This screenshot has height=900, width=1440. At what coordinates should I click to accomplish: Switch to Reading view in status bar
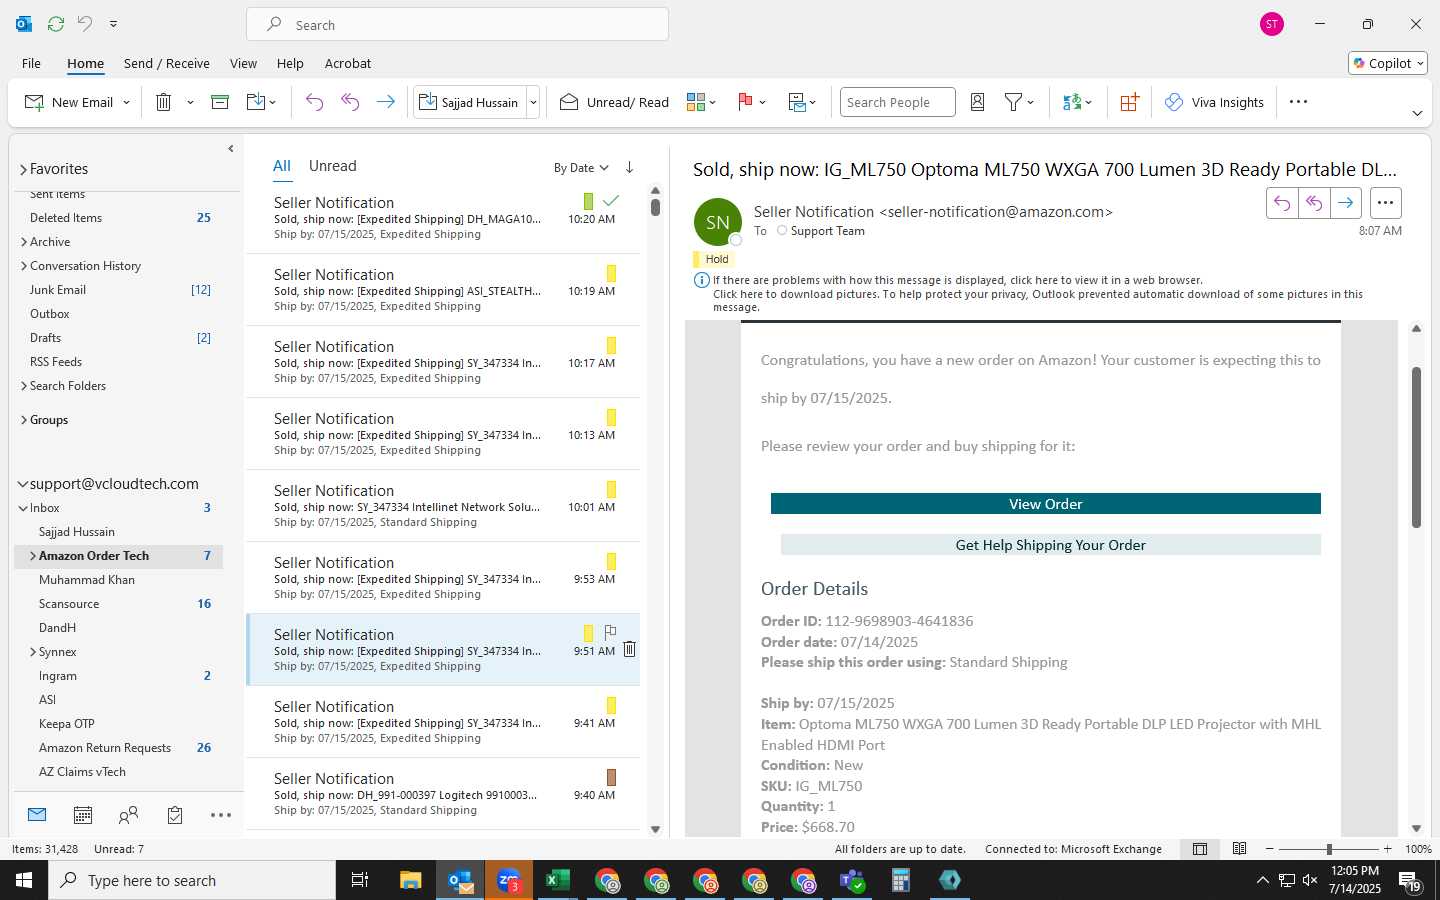click(x=1239, y=849)
